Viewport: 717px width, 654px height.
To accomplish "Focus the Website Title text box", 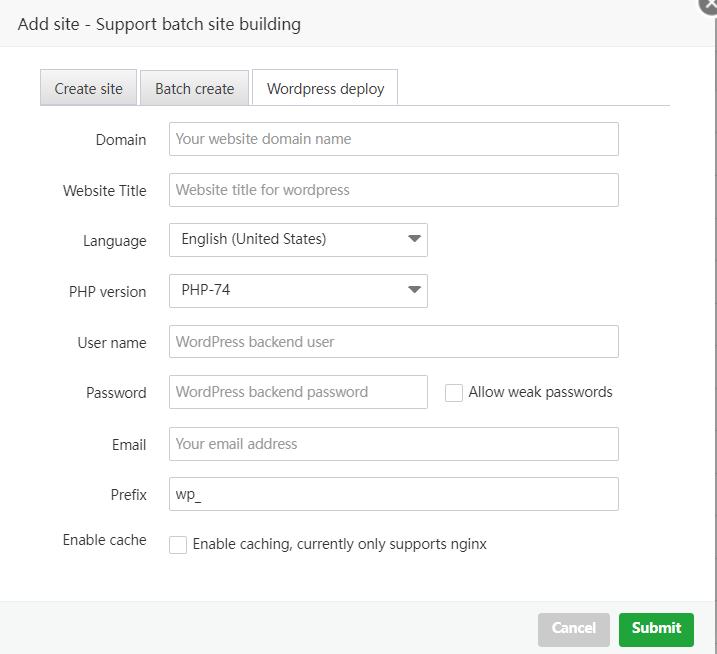I will pyautogui.click(x=394, y=190).
